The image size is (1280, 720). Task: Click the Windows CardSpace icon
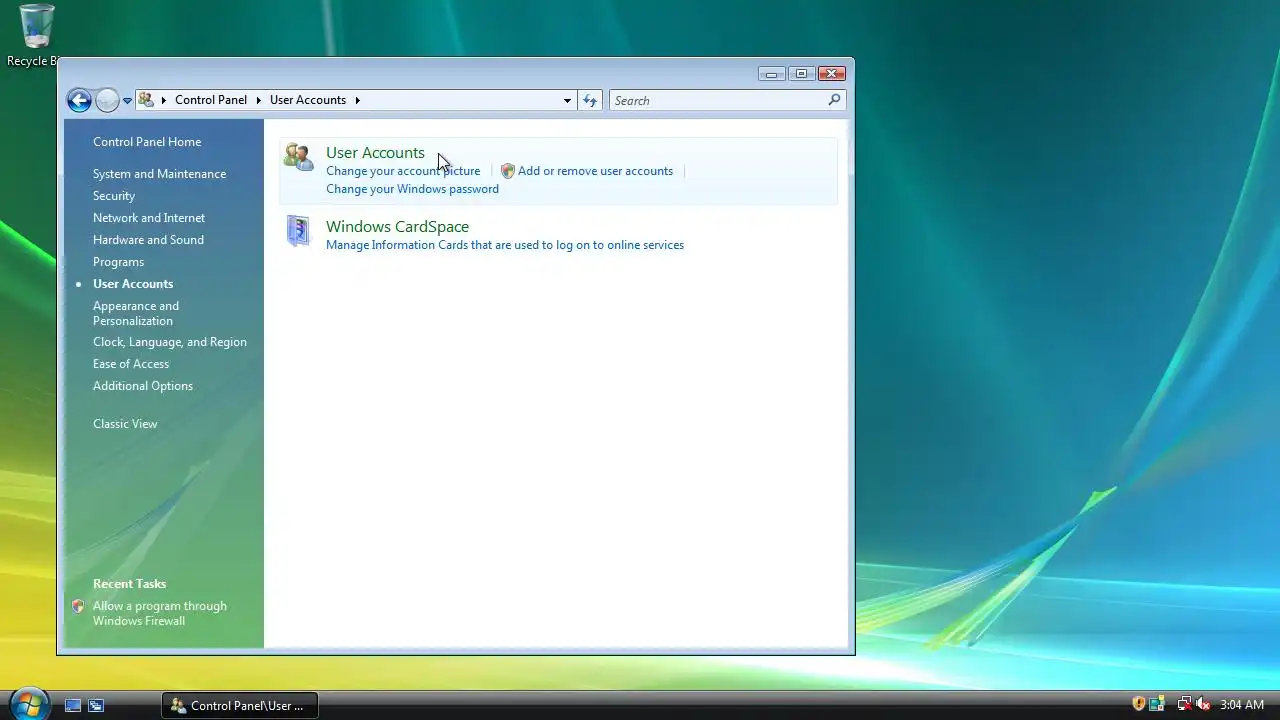click(298, 231)
